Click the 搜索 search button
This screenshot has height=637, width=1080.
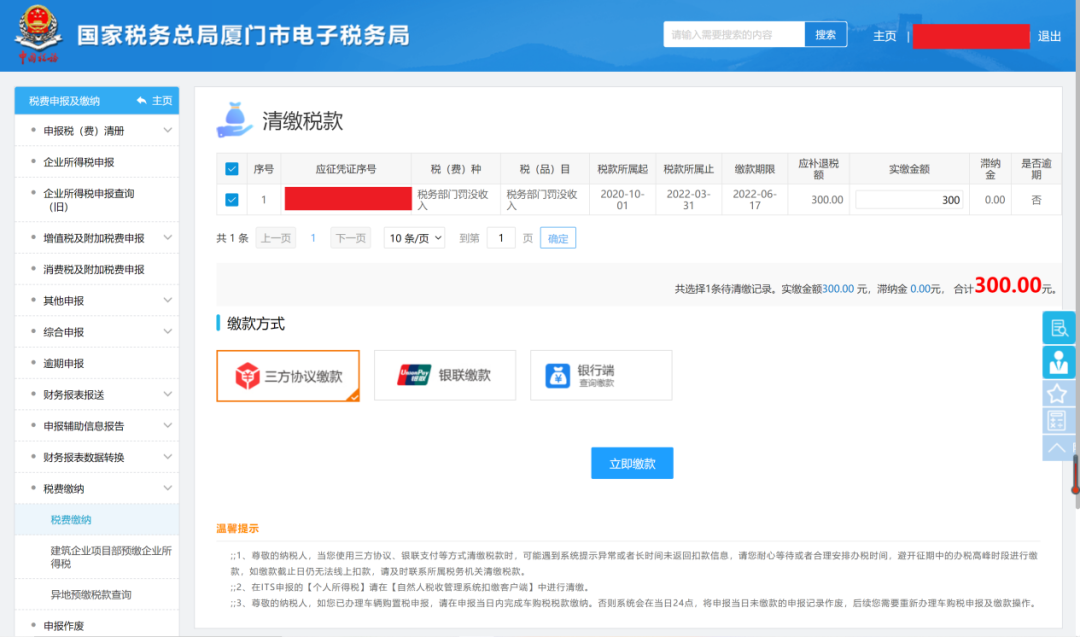click(825, 34)
